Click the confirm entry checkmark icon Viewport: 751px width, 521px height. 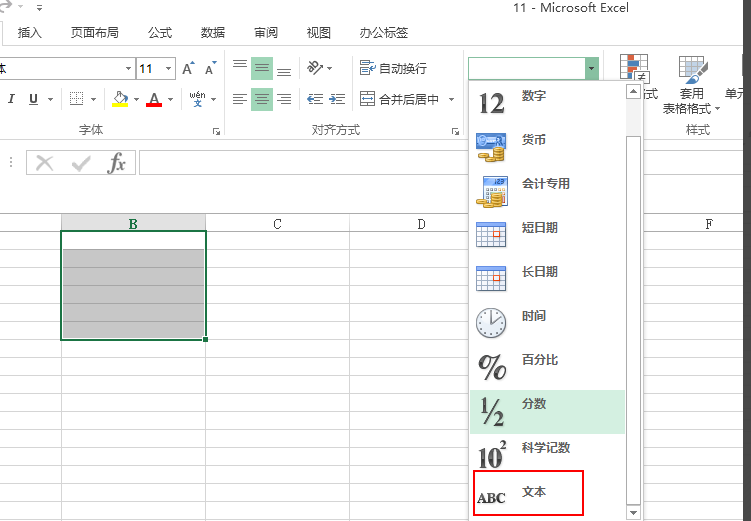(80, 163)
